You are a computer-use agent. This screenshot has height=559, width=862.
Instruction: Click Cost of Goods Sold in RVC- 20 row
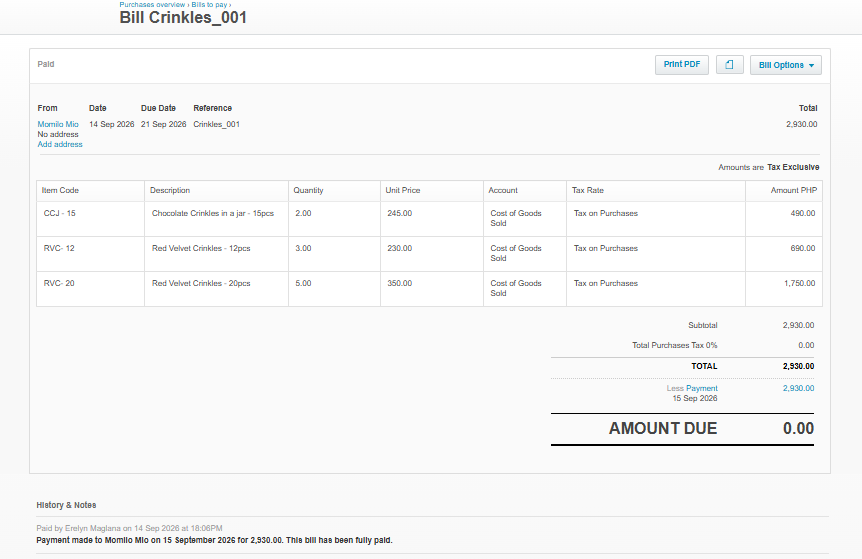click(x=516, y=288)
